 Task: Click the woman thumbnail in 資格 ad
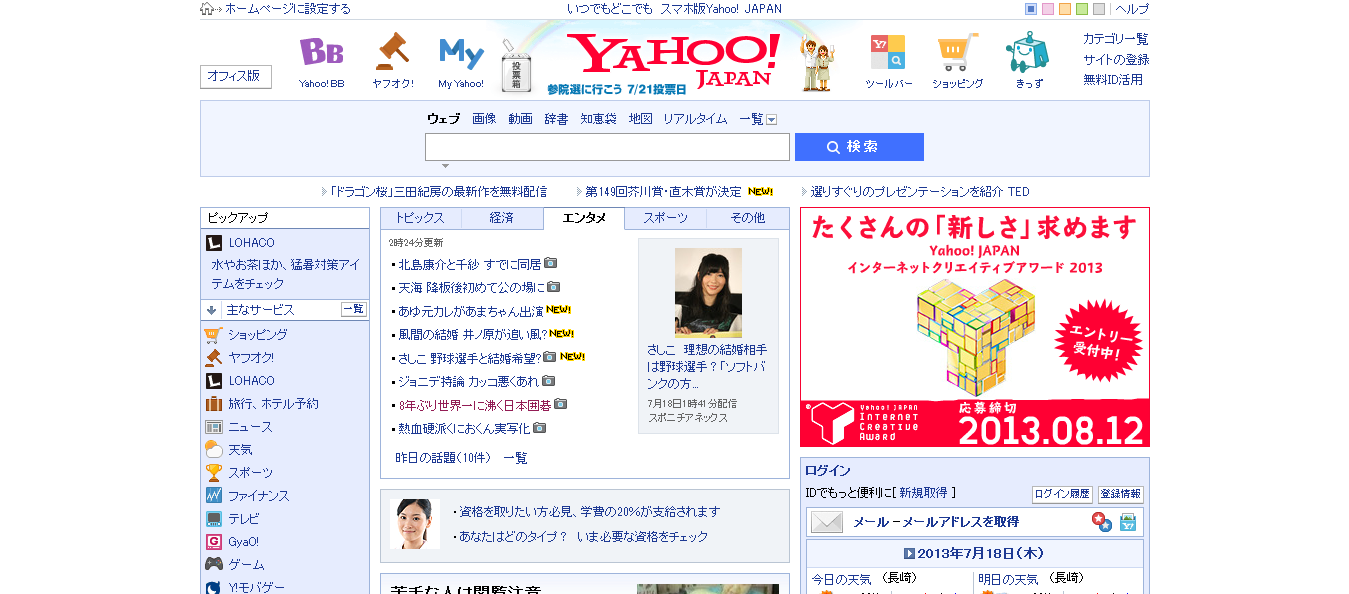(x=414, y=524)
